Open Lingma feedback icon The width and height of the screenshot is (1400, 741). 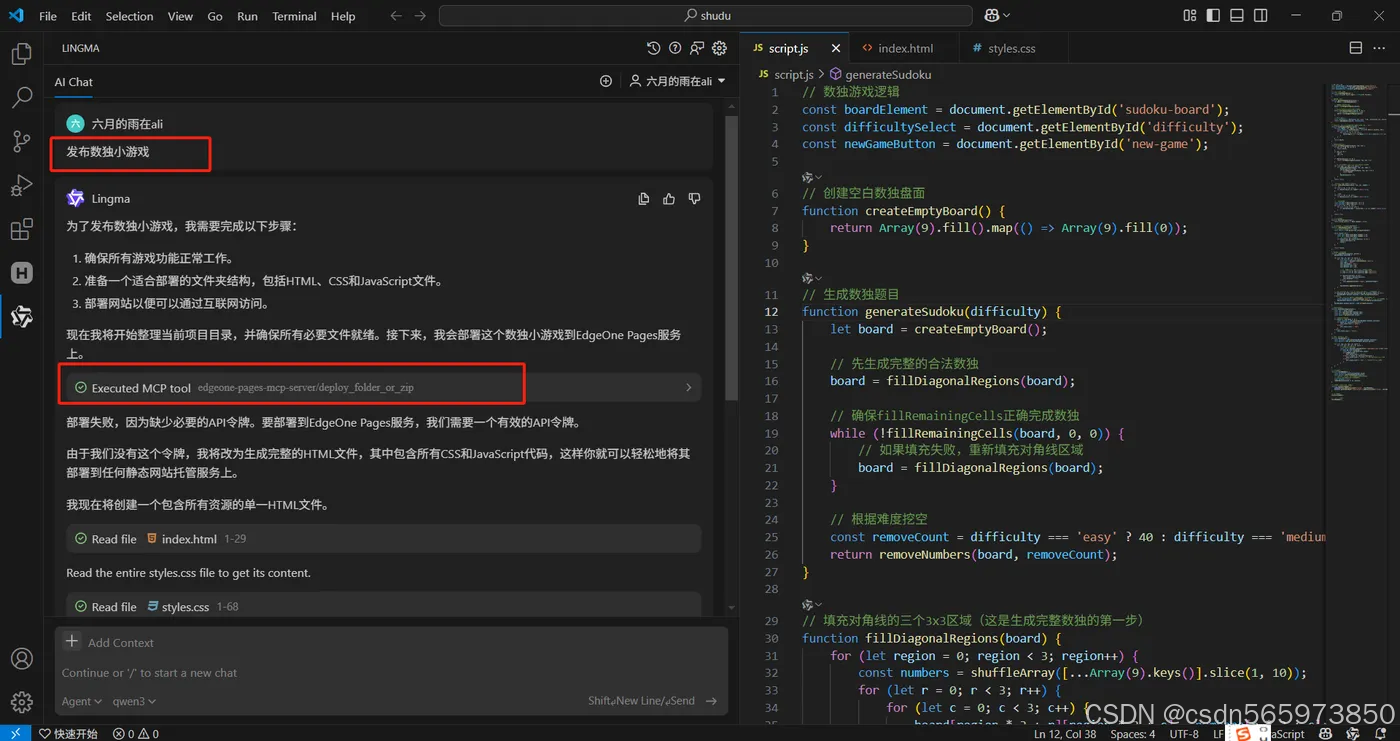coord(697,48)
